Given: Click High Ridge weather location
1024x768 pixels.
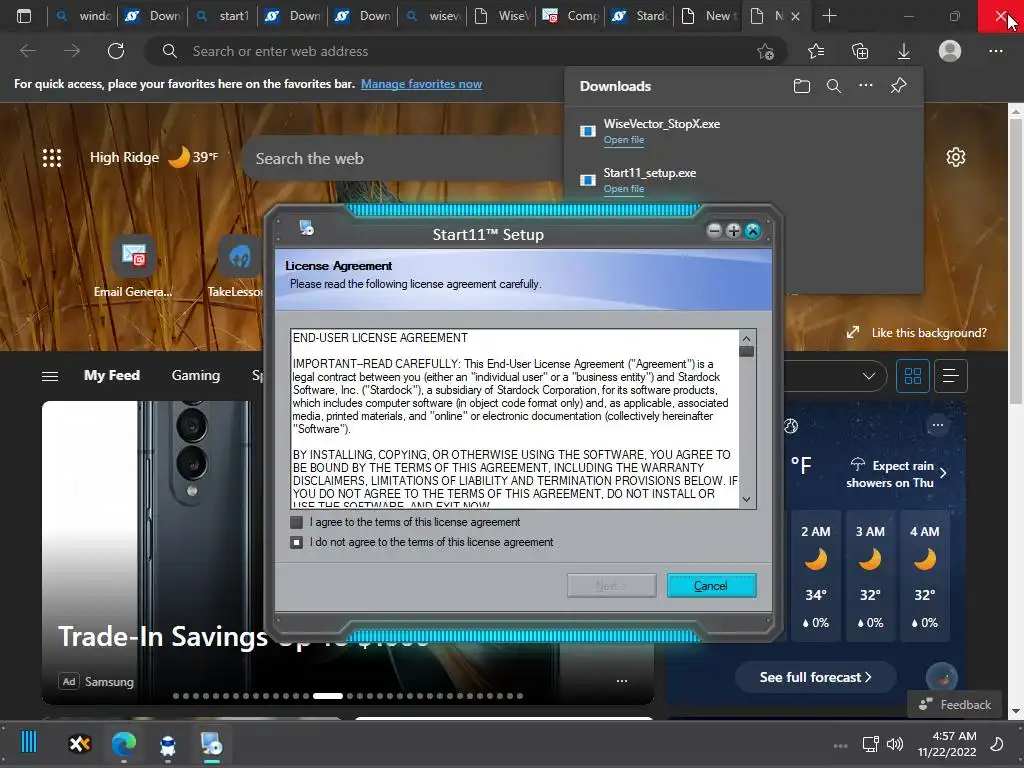Looking at the screenshot, I should click(124, 157).
